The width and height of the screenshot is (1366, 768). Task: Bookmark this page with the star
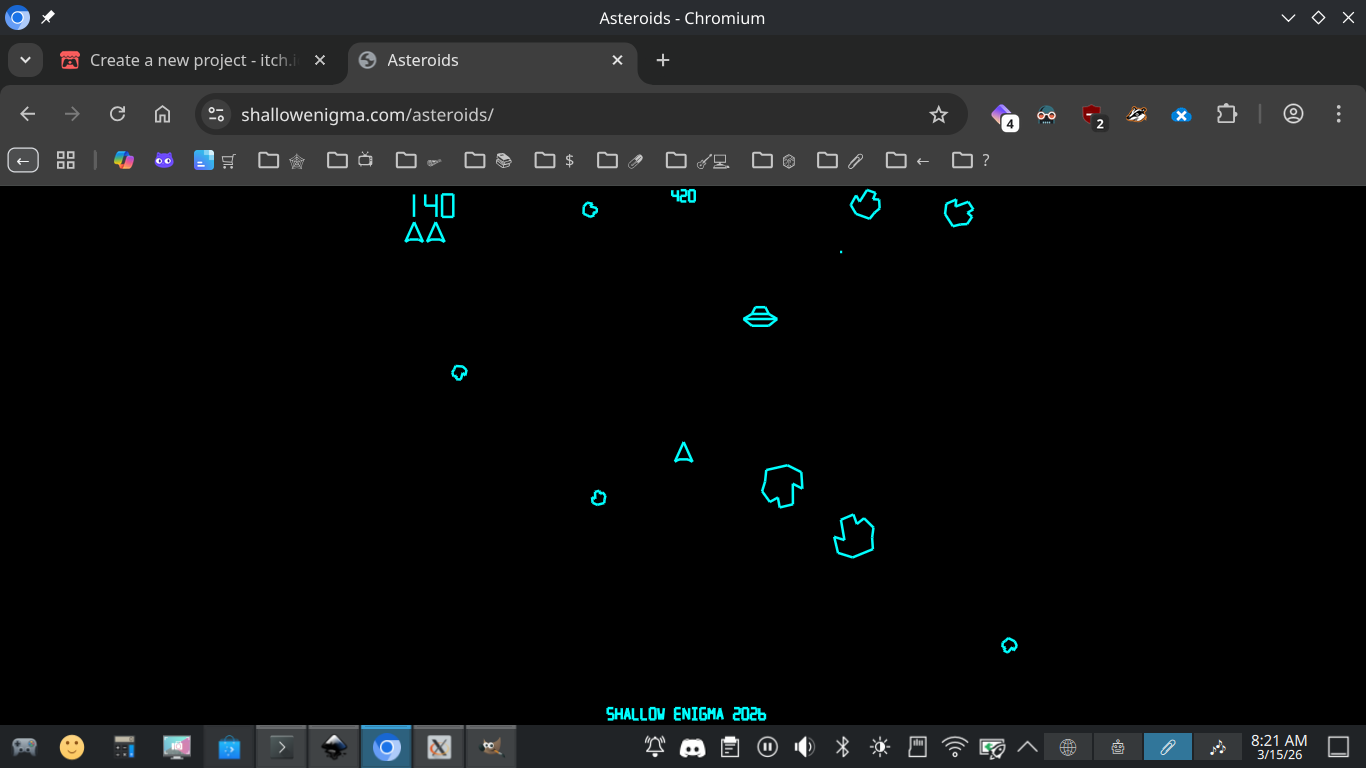938,114
